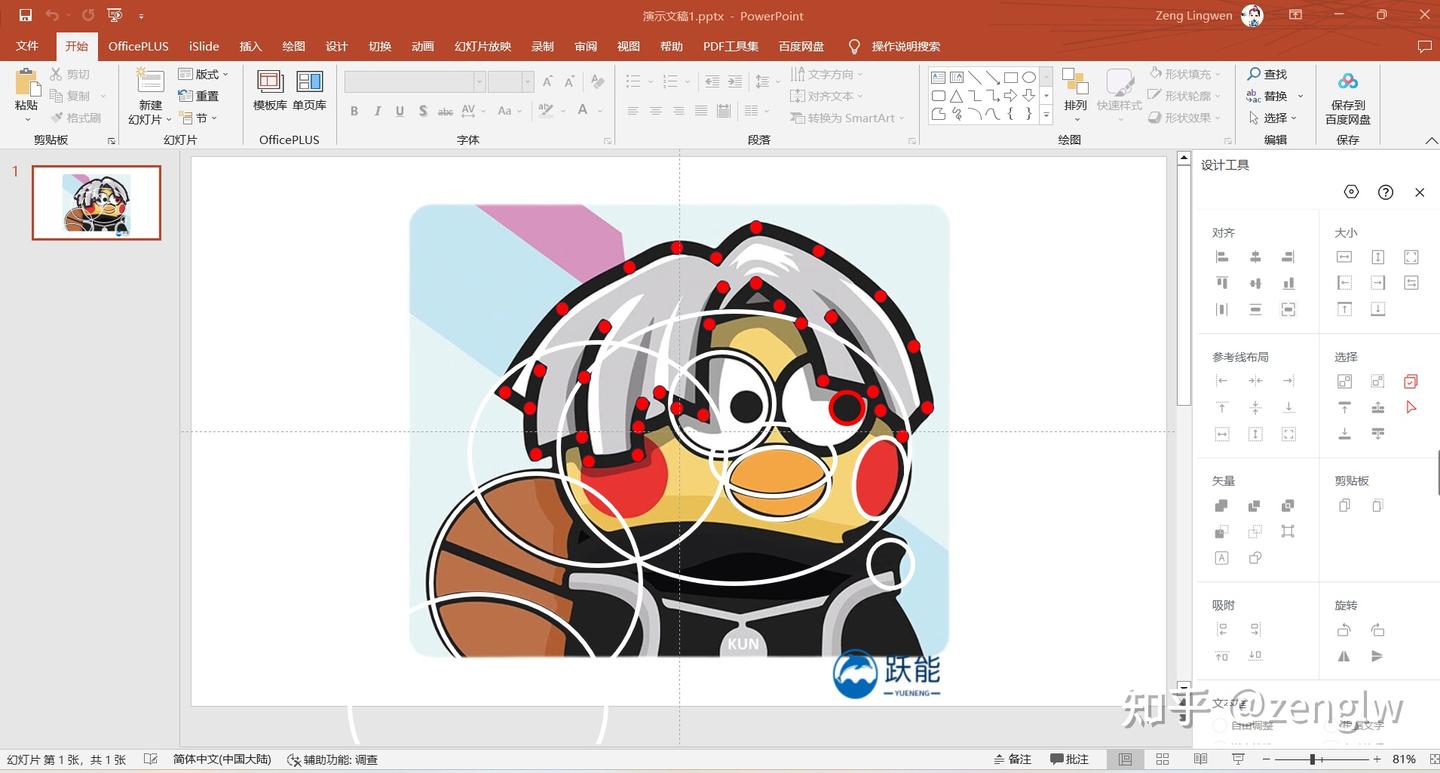
Task: Click rotate left icon in 旋转 section
Action: 1345,630
